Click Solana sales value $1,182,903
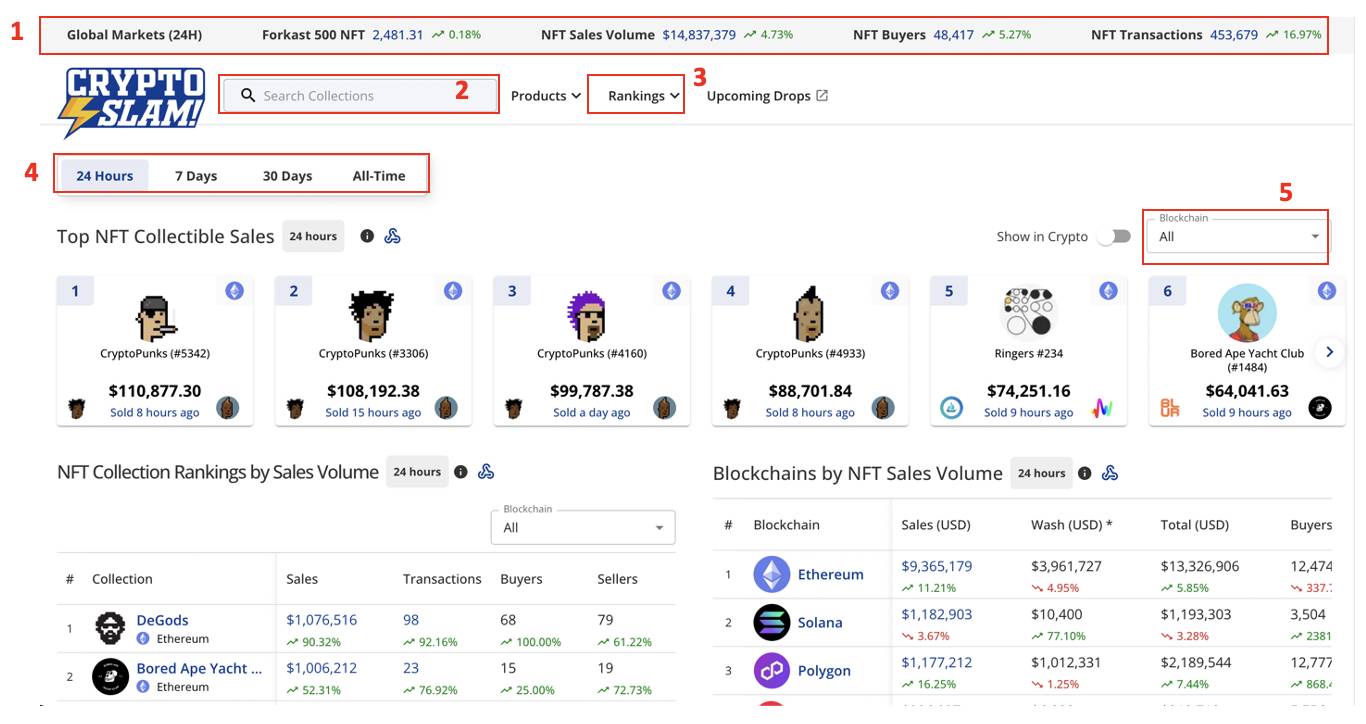 (937, 614)
